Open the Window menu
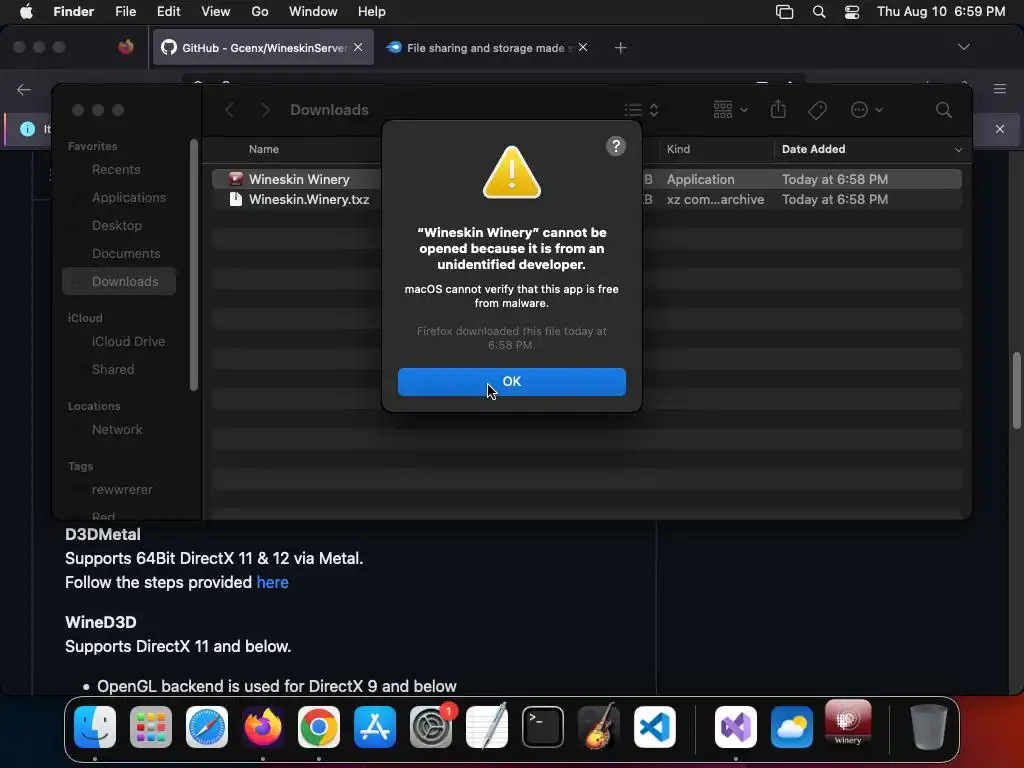This screenshot has height=768, width=1024. point(313,12)
